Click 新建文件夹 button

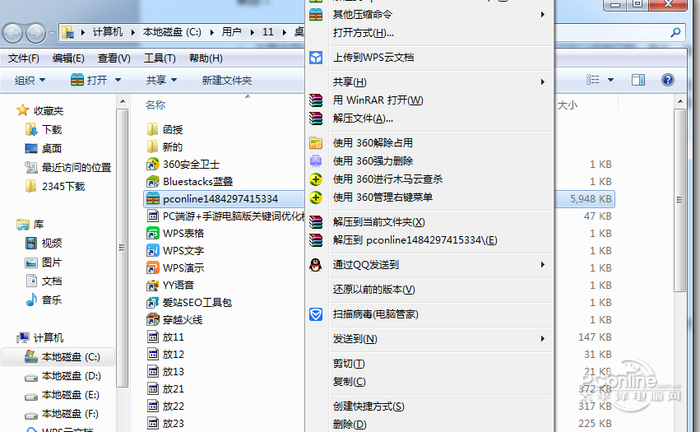pos(227,80)
